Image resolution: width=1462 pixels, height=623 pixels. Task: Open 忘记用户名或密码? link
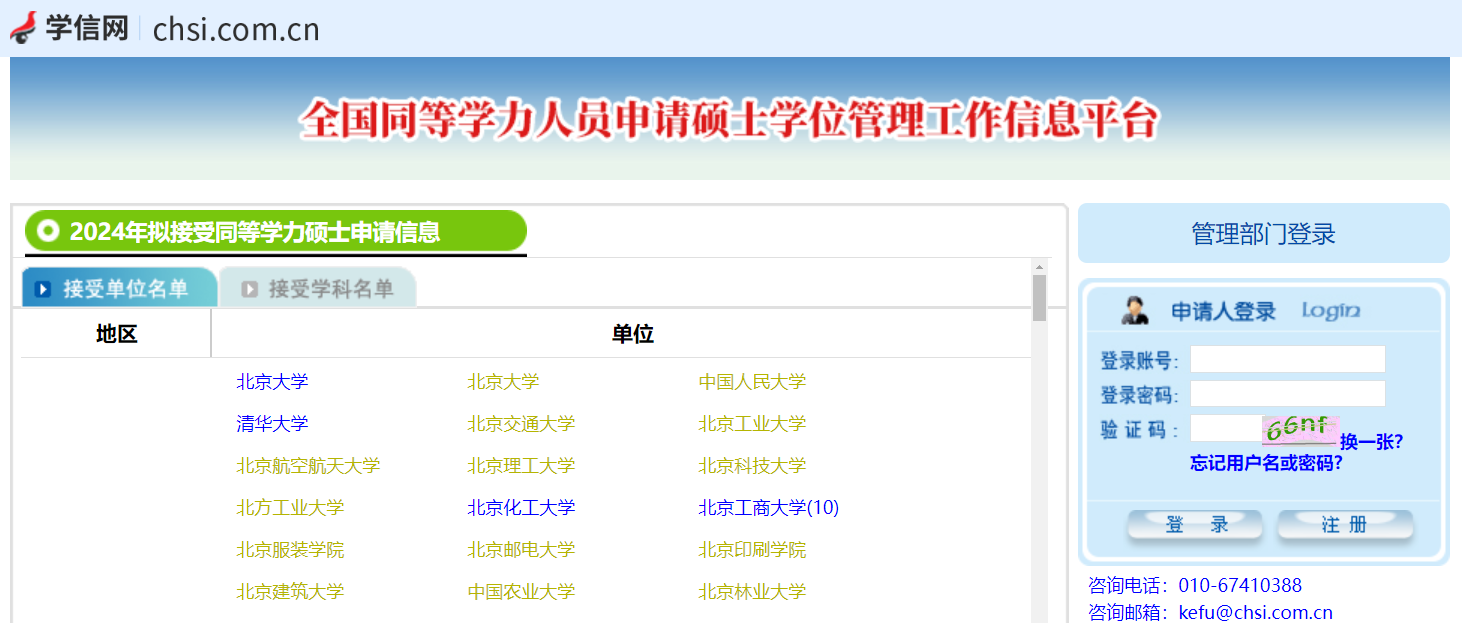[x=1266, y=463]
